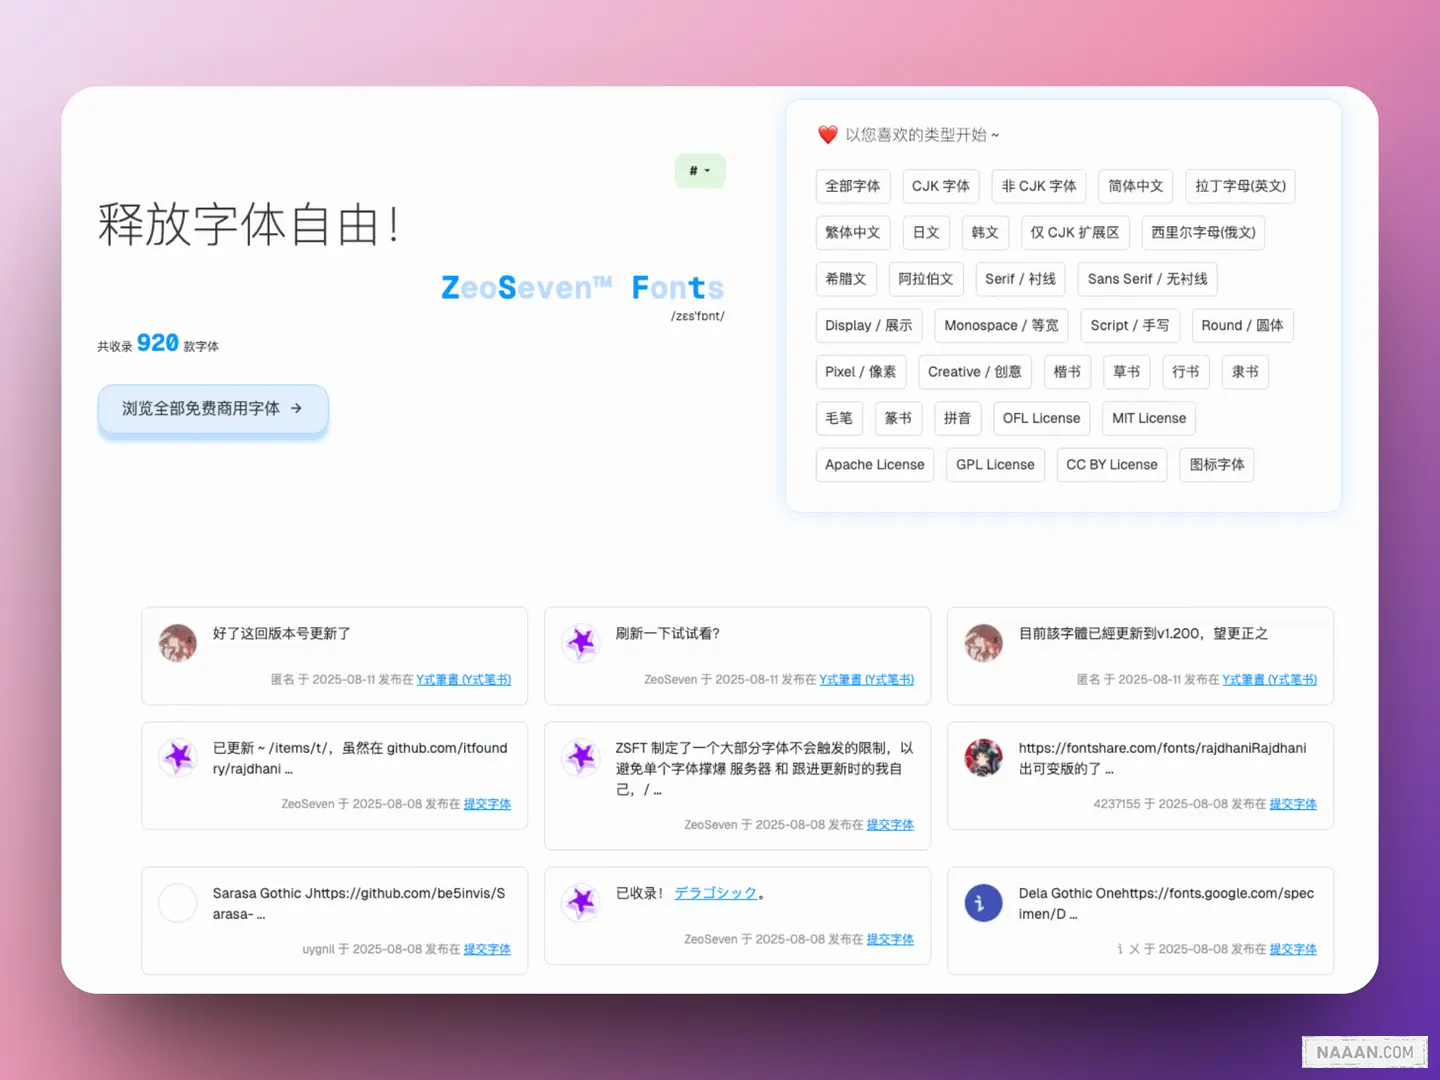
Task: Choose the 'Pixel / 像素' font type
Action: (x=860, y=372)
